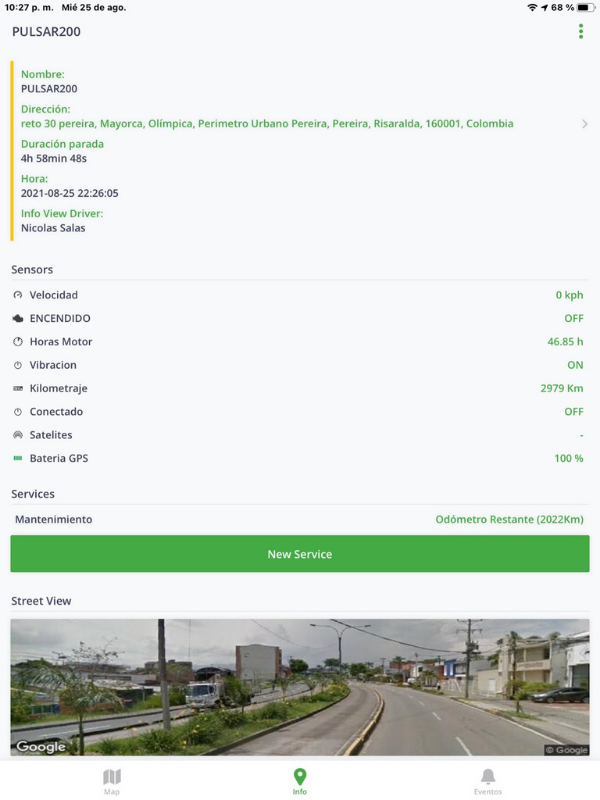The height and width of the screenshot is (800, 600).
Task: Tap the ENCENDIDO engine icon
Action: tap(17, 318)
